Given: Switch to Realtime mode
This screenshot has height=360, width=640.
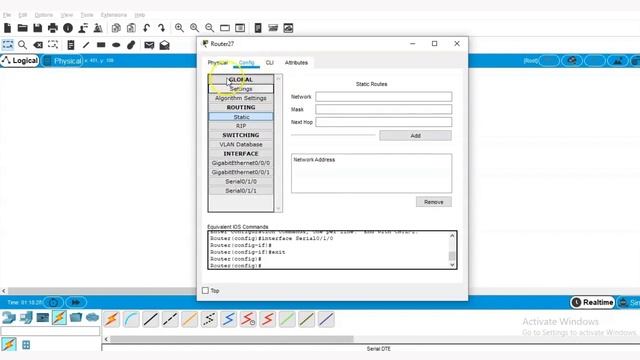Looking at the screenshot, I should 593,302.
